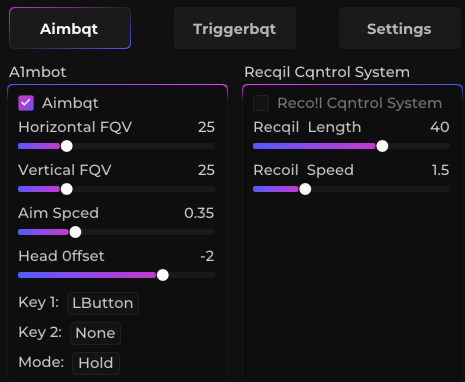Click unfilled part of Horizontal FQV track
This screenshot has height=382, width=465.
point(144,146)
